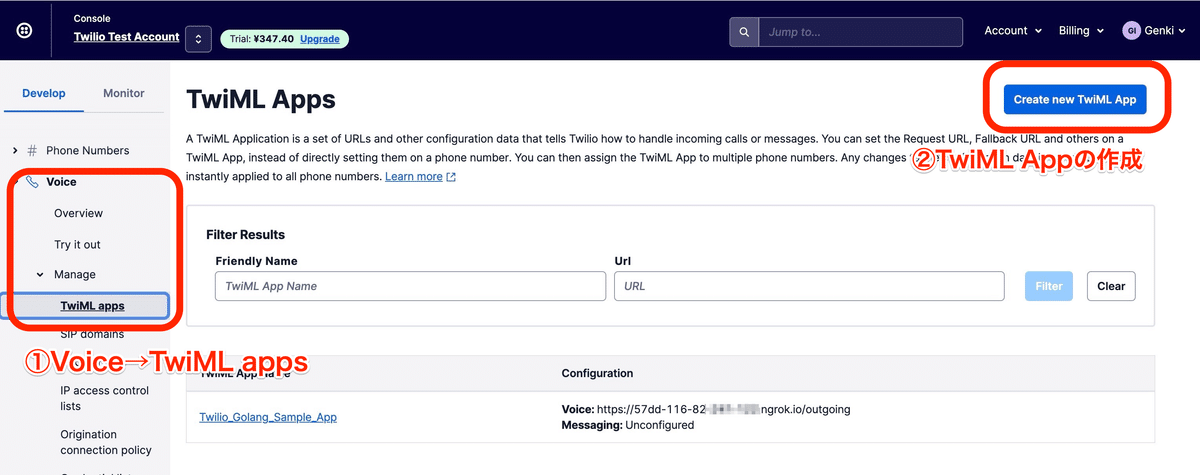1200x475 pixels.
Task: Click the search magnifier icon
Action: [743, 32]
